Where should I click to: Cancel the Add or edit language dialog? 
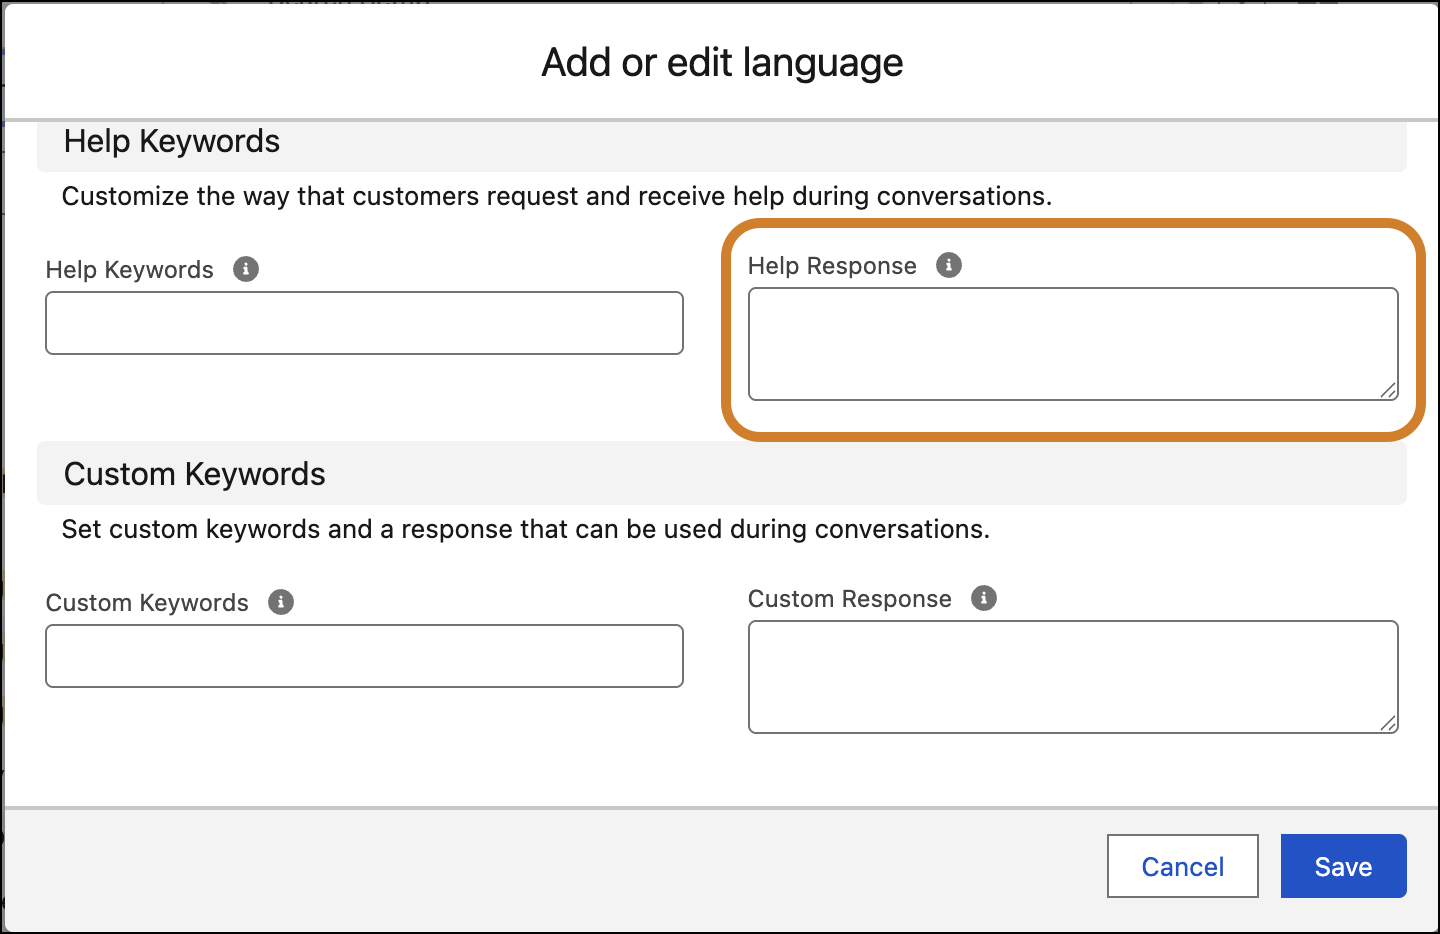[x=1182, y=866]
